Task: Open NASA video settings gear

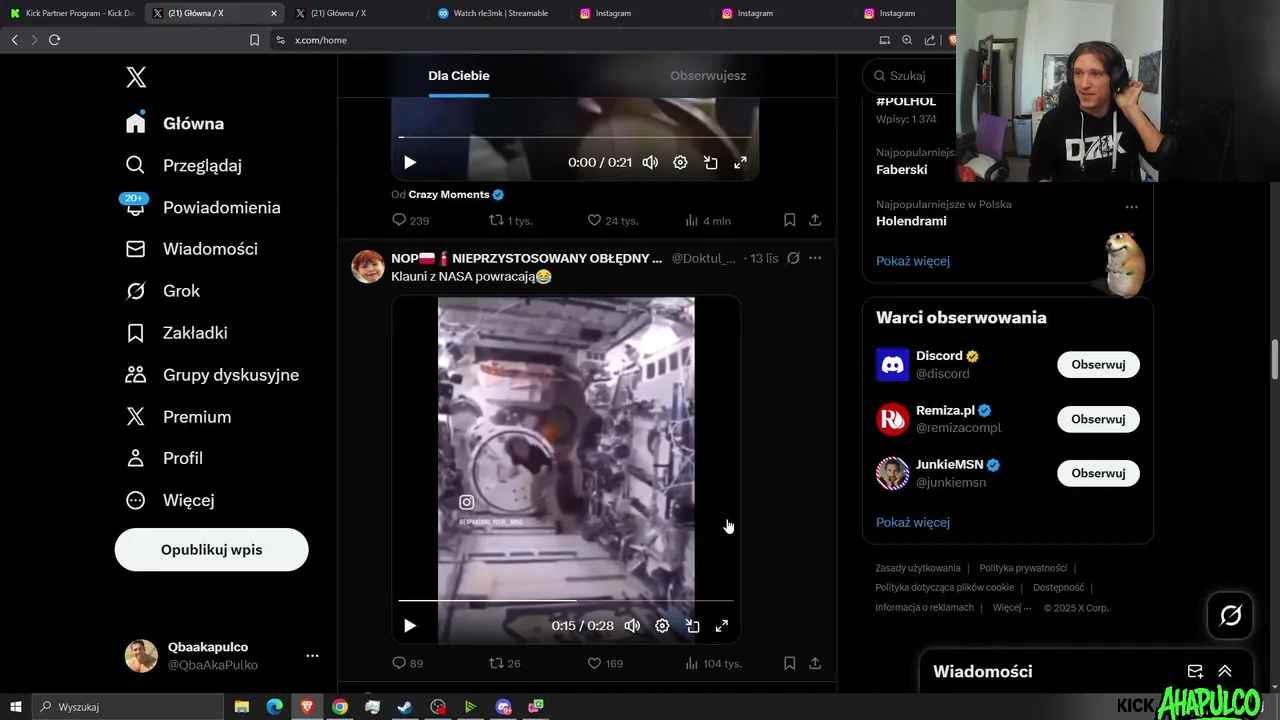Action: 662,625
